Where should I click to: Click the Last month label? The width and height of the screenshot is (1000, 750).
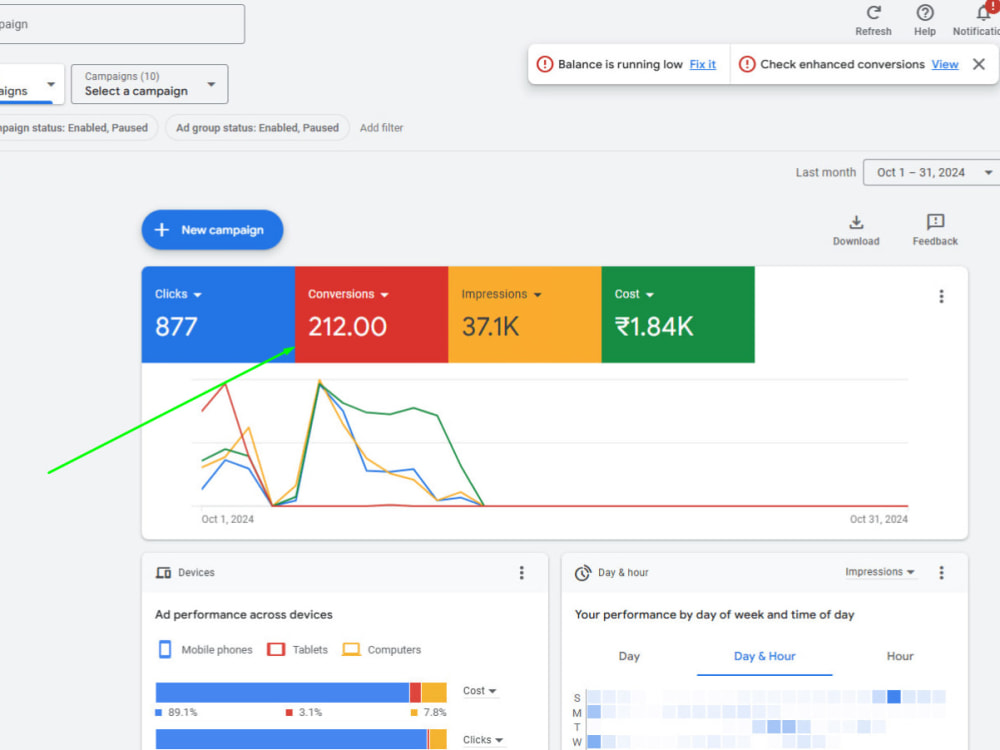pyautogui.click(x=826, y=172)
